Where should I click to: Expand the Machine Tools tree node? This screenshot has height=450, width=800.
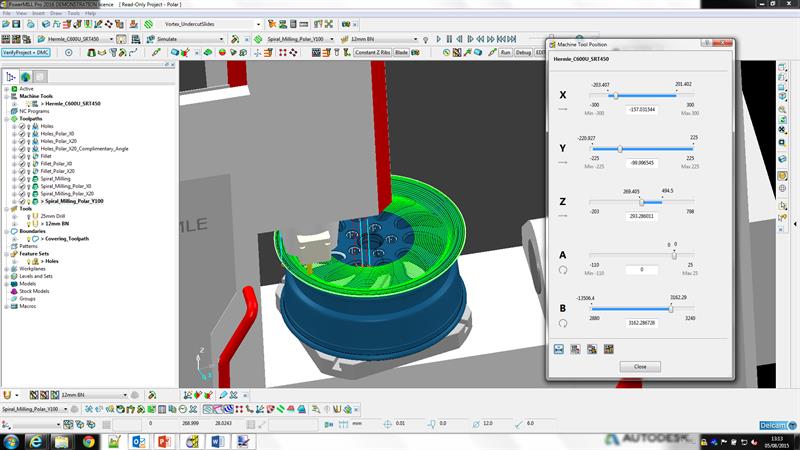coord(7,96)
